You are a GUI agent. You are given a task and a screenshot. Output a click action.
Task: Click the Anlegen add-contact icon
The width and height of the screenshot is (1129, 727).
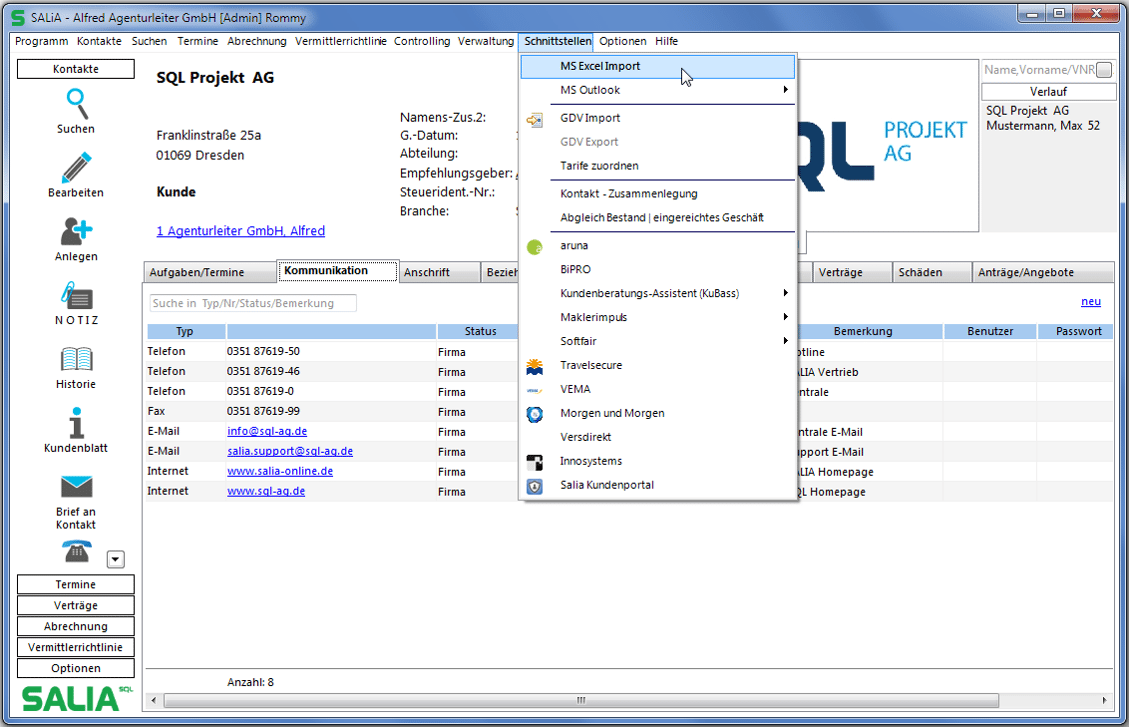(x=76, y=231)
